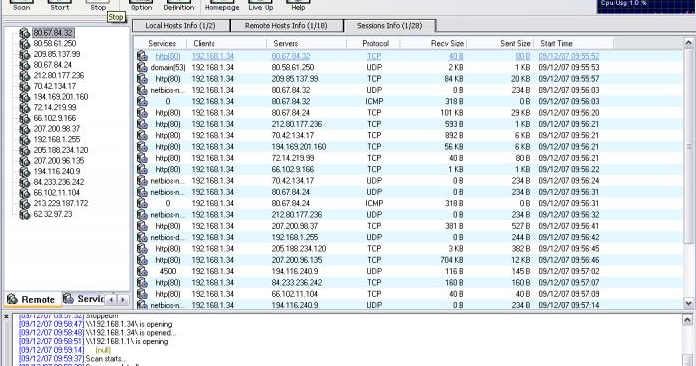Viewport: 696px width, 366px height.
Task: Click session icon of 209.85.137.99 row
Action: 142,79
